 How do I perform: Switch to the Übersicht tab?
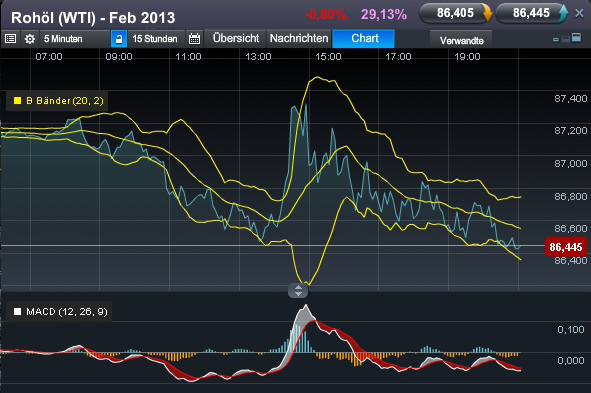coord(236,38)
